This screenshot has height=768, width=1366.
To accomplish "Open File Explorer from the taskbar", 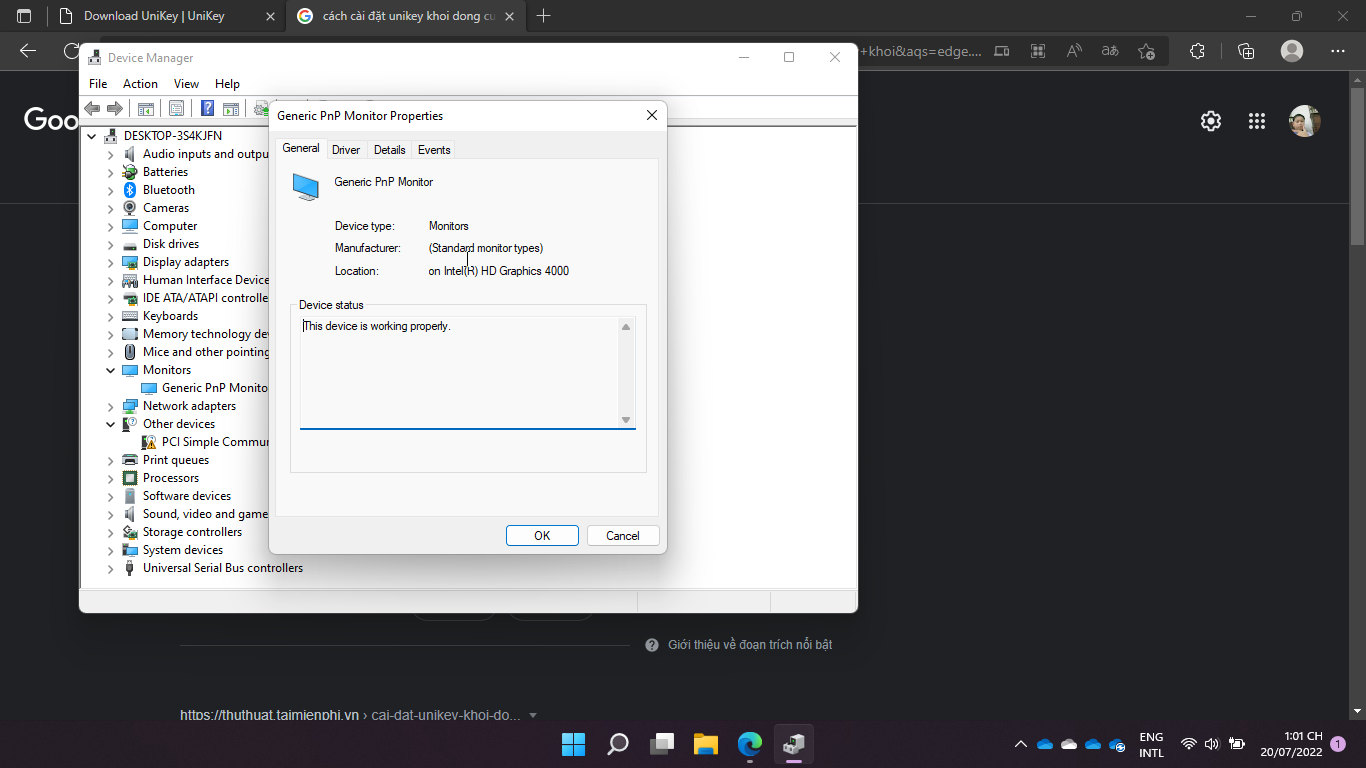I will (x=706, y=744).
